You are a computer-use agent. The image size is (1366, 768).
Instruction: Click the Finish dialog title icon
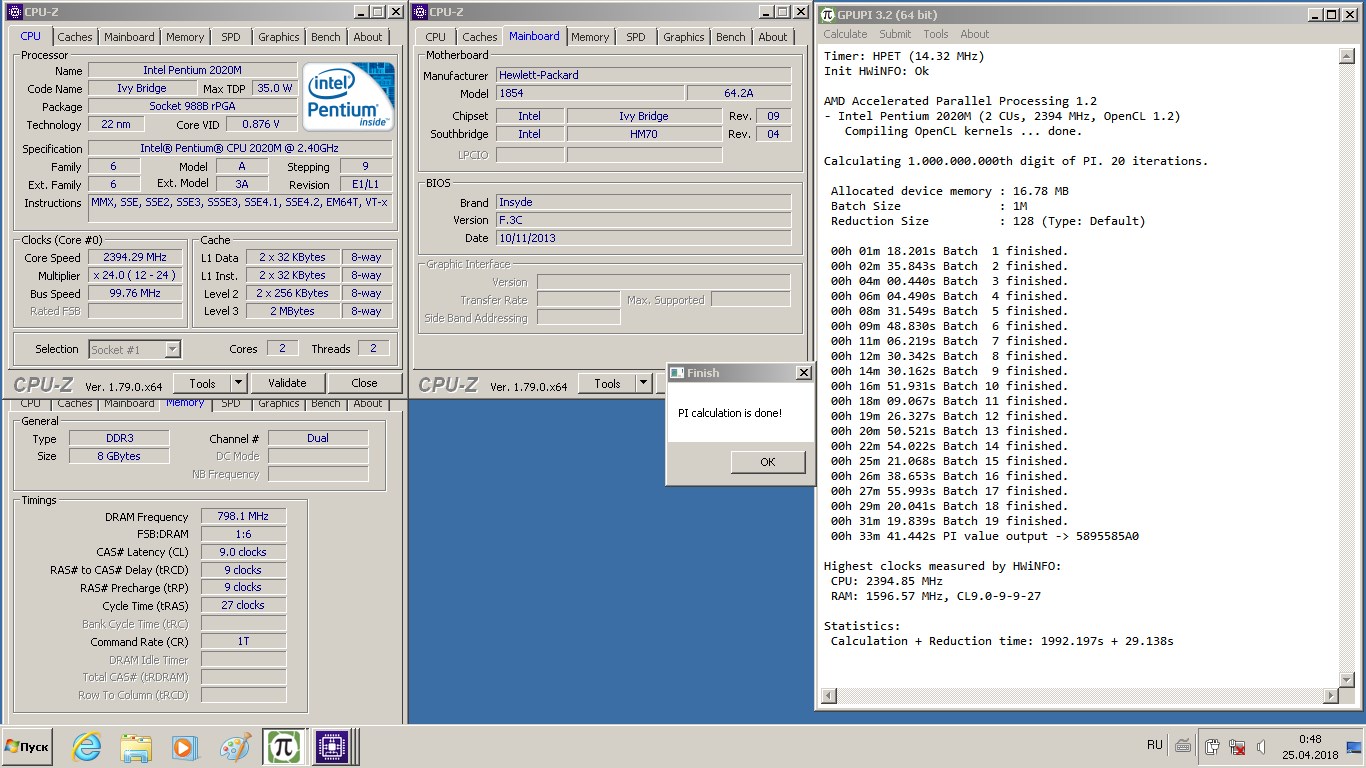pos(677,373)
